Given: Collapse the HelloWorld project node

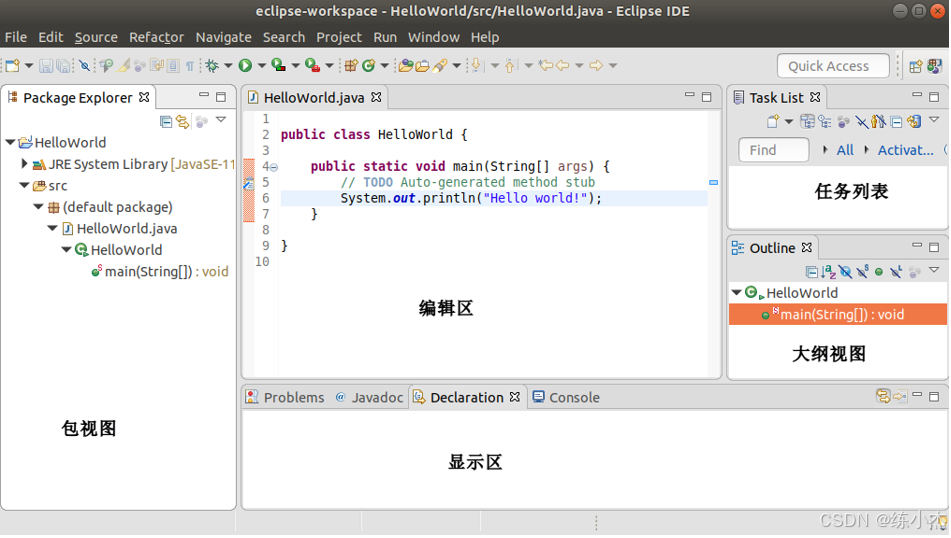Looking at the screenshot, I should 10,143.
